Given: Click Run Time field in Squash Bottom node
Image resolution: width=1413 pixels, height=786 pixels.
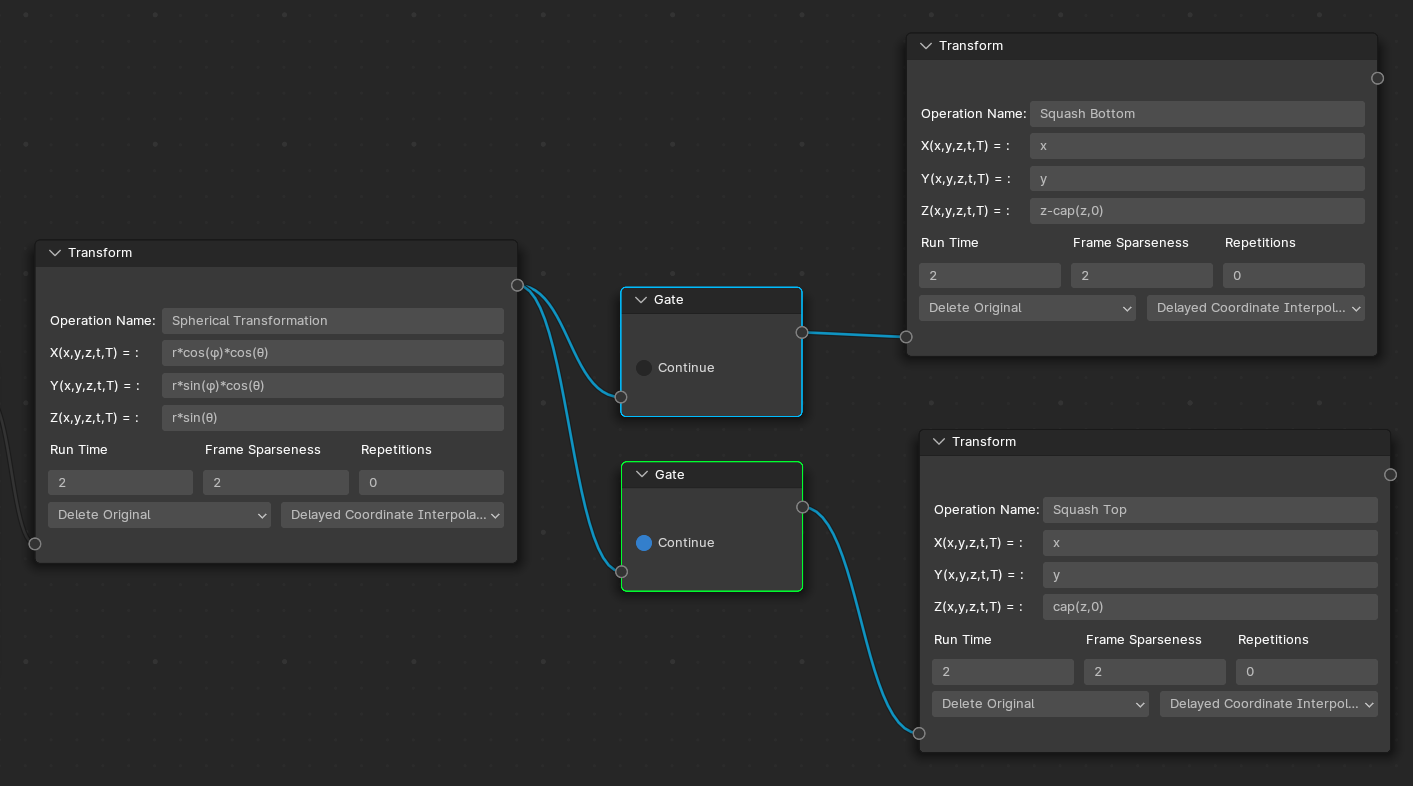Looking at the screenshot, I should tap(990, 276).
